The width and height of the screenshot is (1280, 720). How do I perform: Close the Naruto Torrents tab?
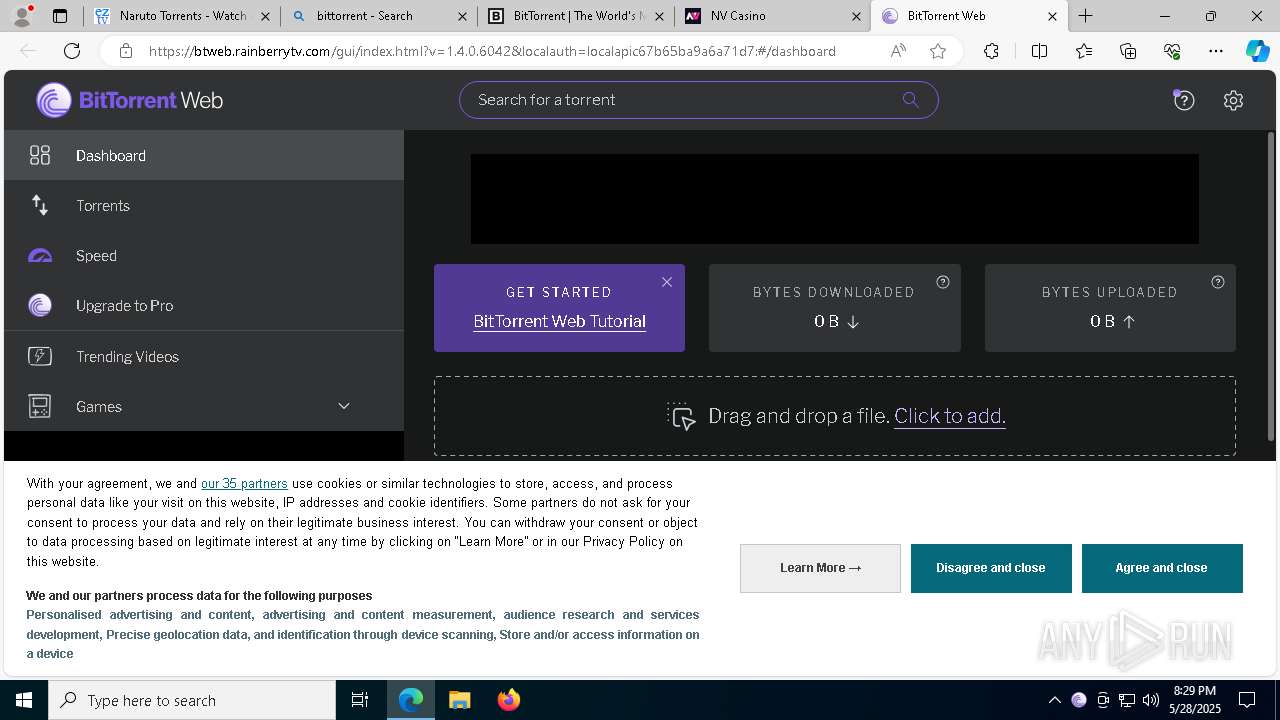click(x=264, y=16)
